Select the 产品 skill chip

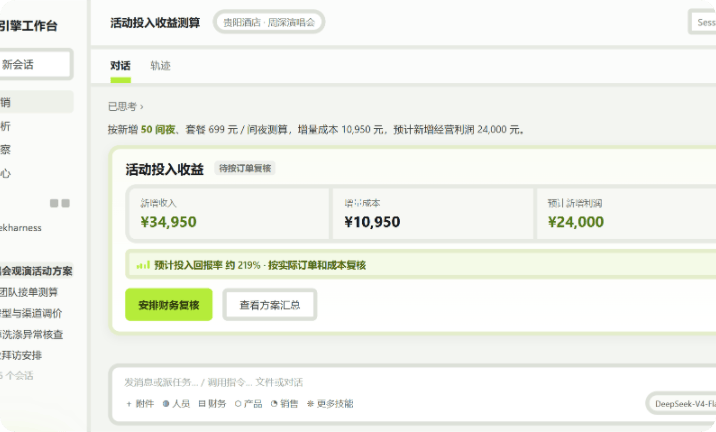tap(248, 404)
